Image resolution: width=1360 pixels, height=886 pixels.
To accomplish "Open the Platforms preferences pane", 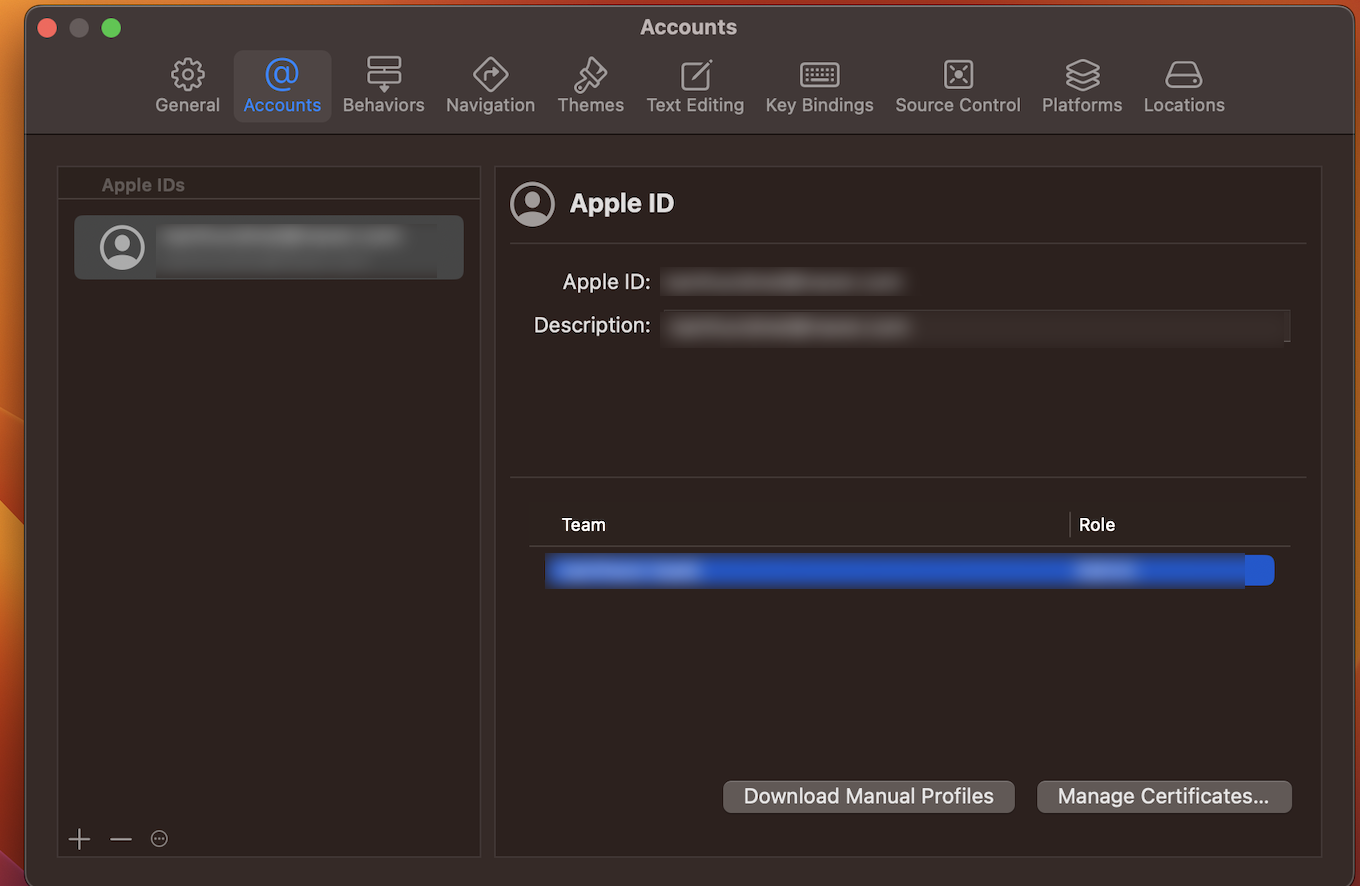I will [x=1082, y=86].
